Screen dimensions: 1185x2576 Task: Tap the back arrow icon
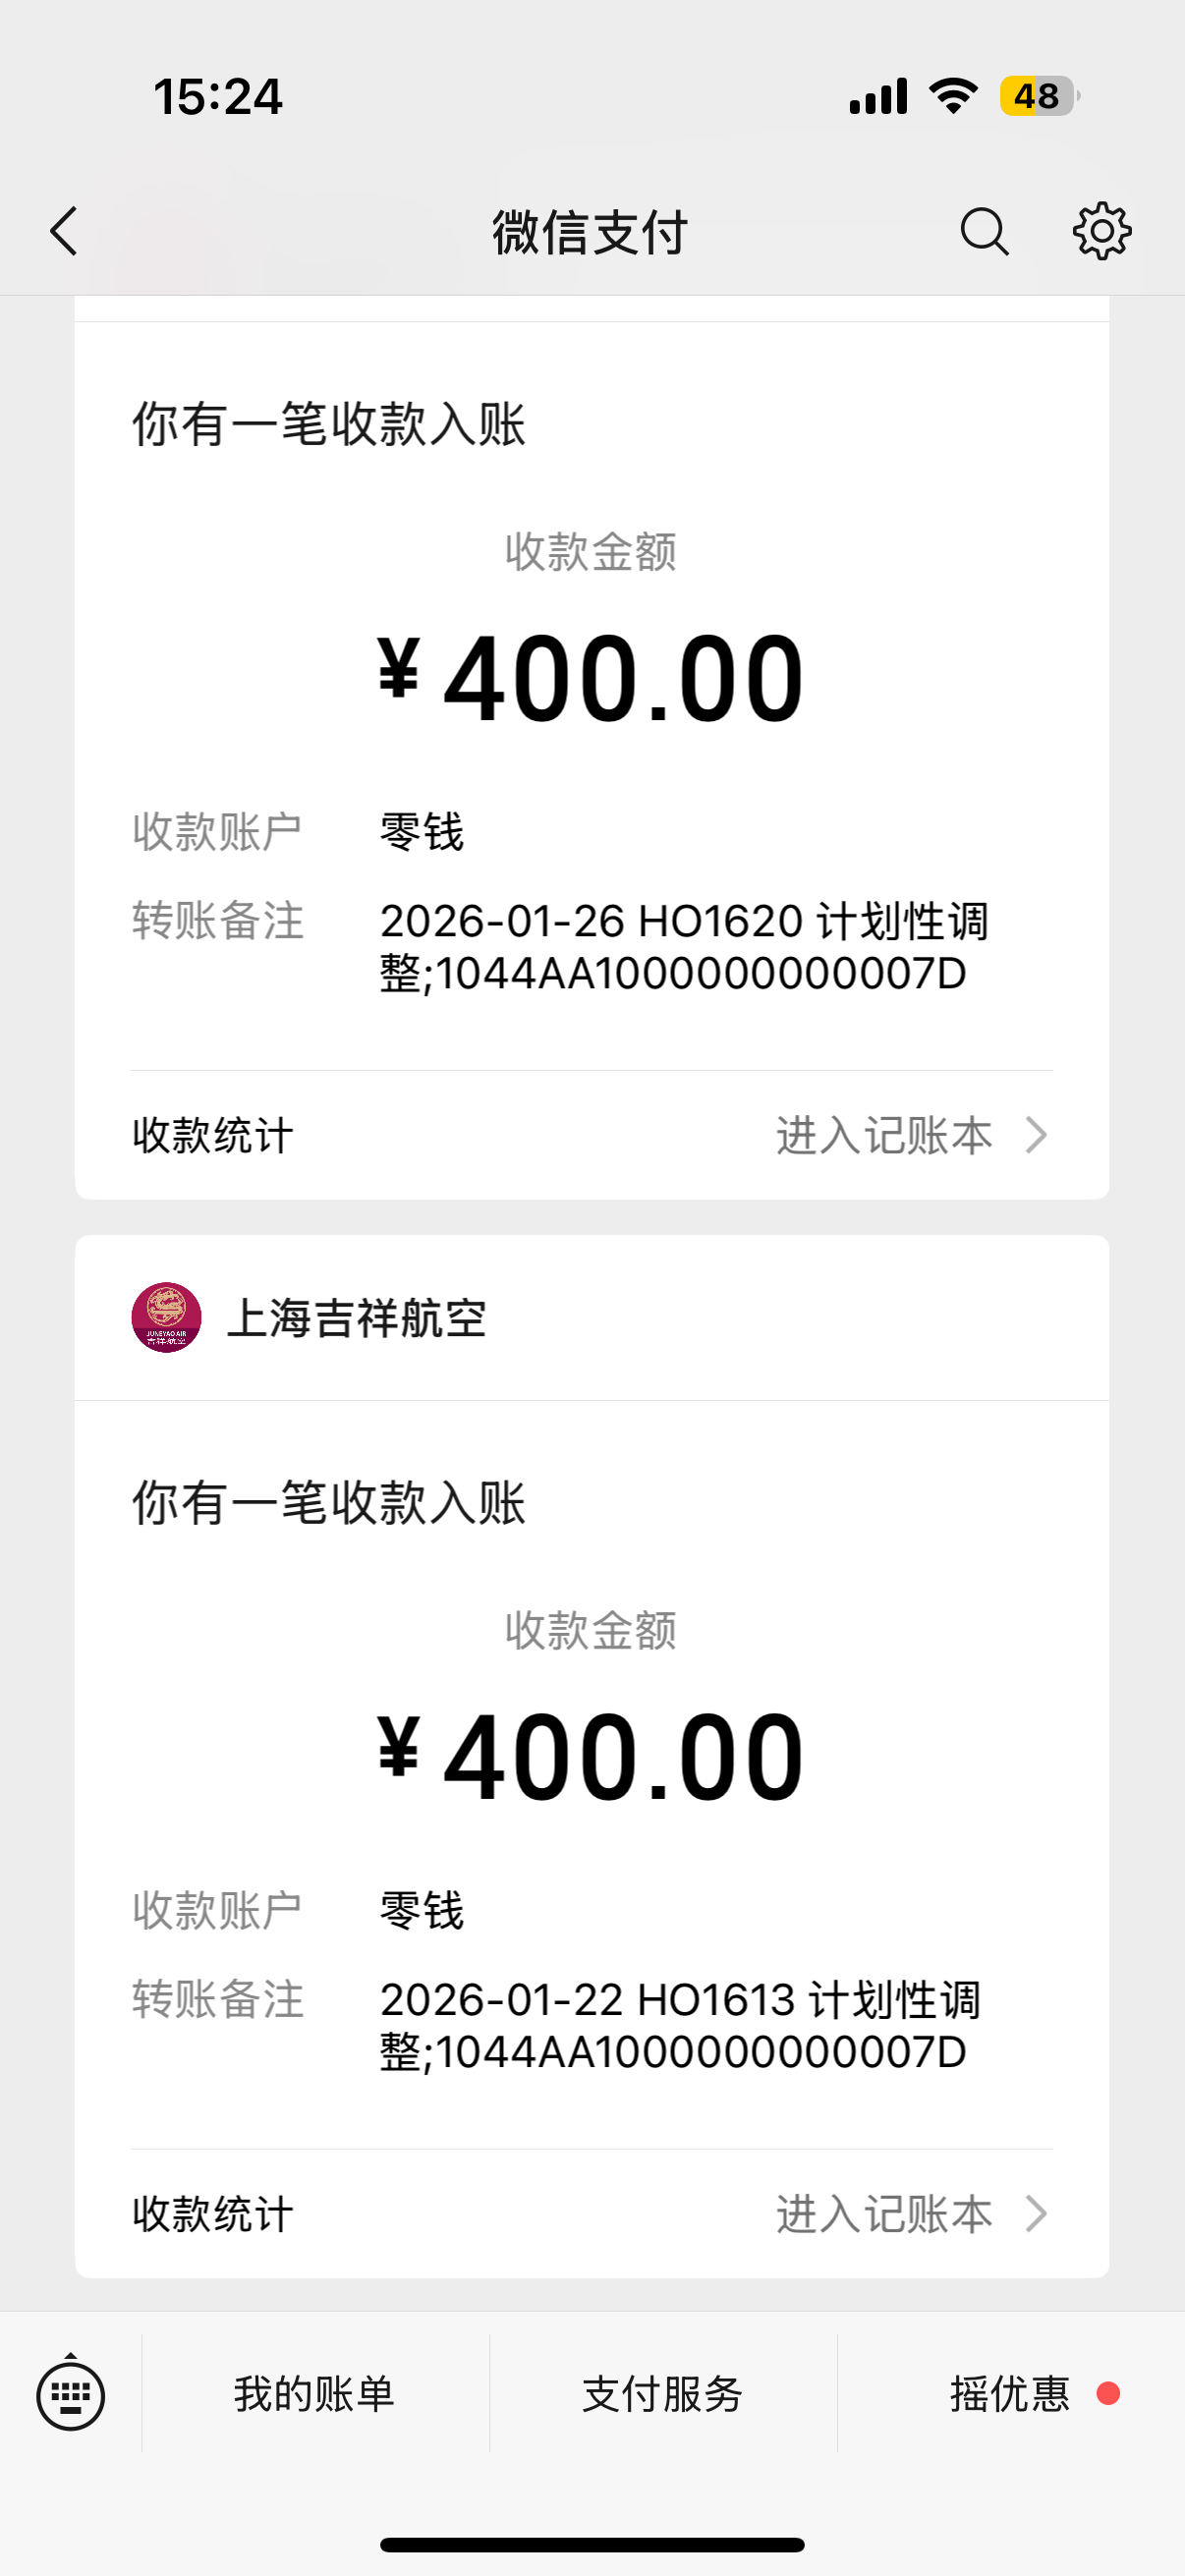[64, 232]
